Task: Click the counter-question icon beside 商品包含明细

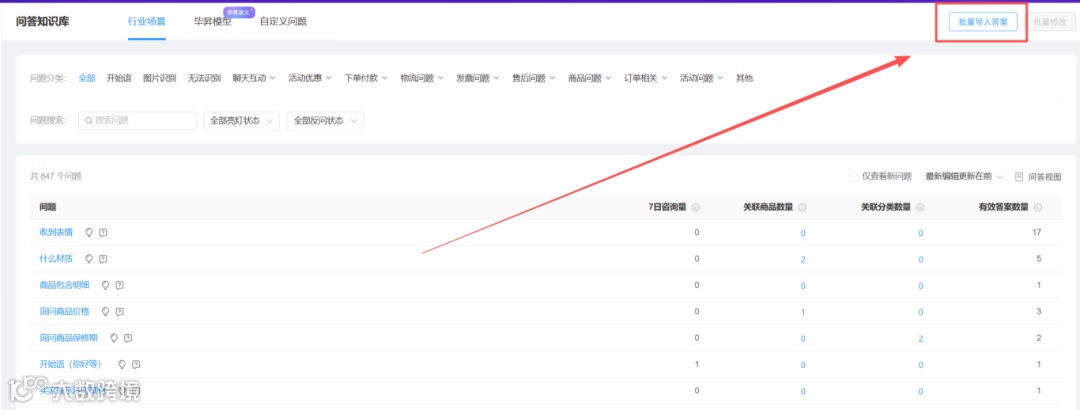Action: click(119, 285)
